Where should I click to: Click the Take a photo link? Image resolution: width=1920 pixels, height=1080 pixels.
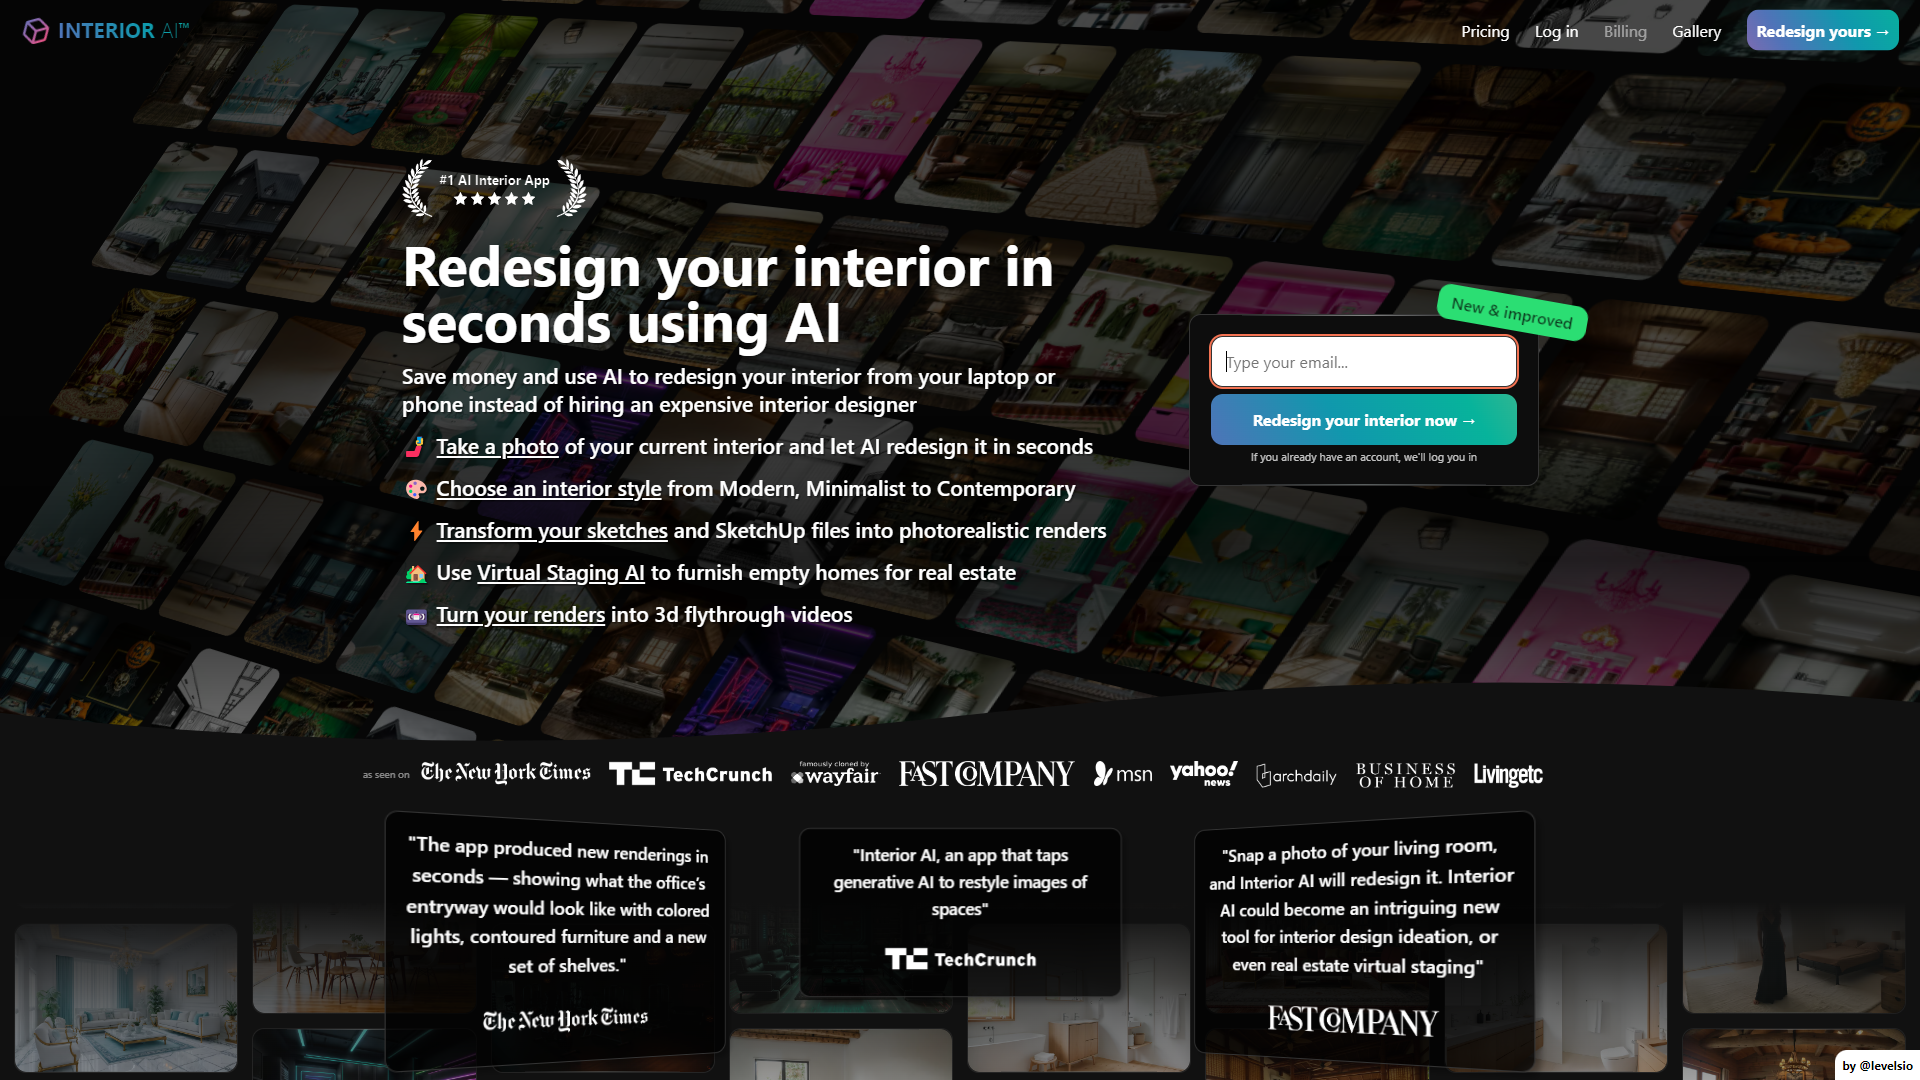pos(497,446)
